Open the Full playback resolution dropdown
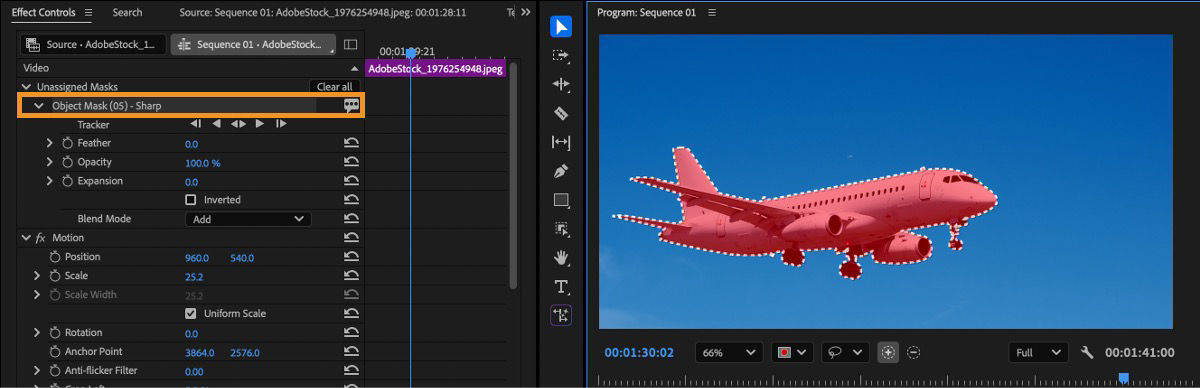1200x388 pixels. coord(1038,353)
